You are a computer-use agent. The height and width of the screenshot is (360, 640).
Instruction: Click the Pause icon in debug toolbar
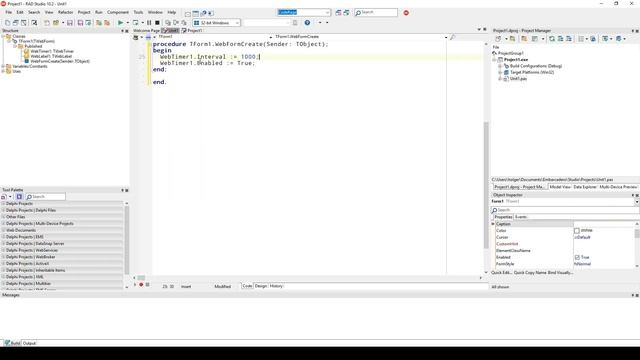[149, 23]
